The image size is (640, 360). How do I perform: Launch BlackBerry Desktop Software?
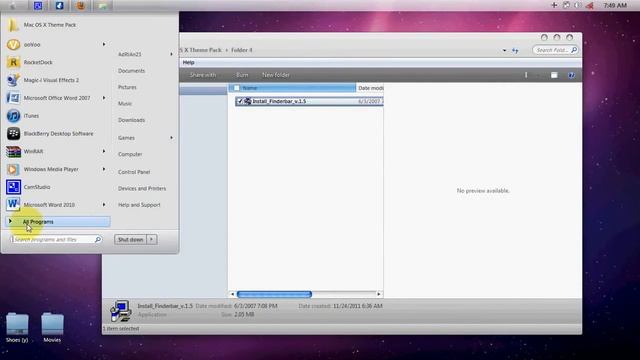tap(58, 133)
